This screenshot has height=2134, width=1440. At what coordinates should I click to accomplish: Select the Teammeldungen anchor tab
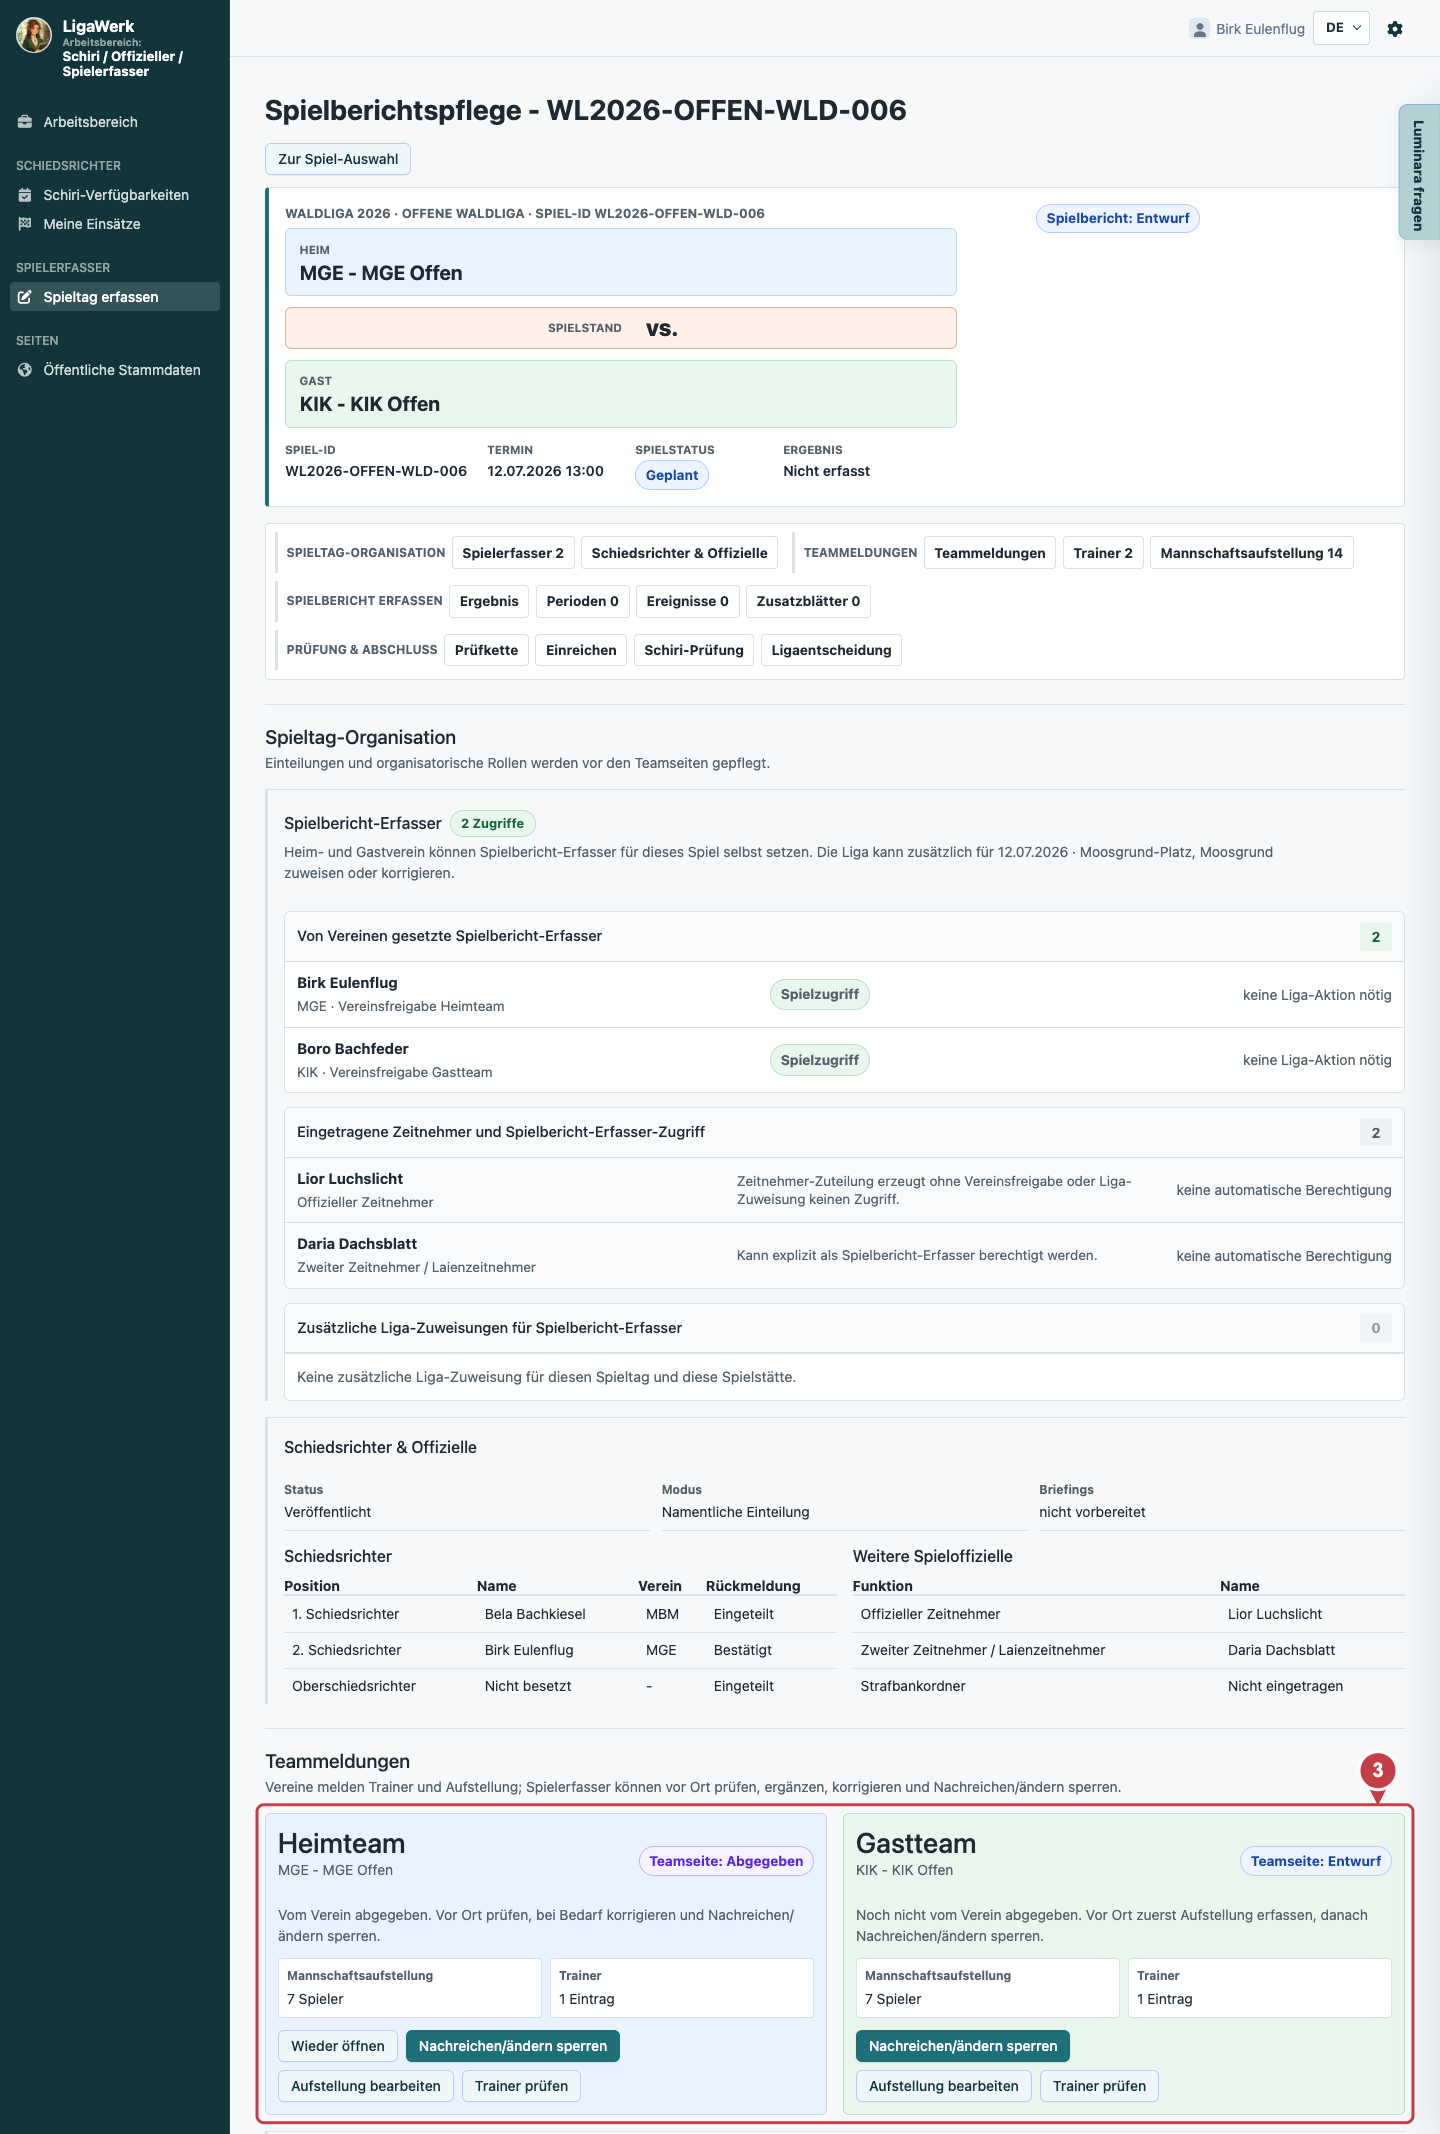990,553
